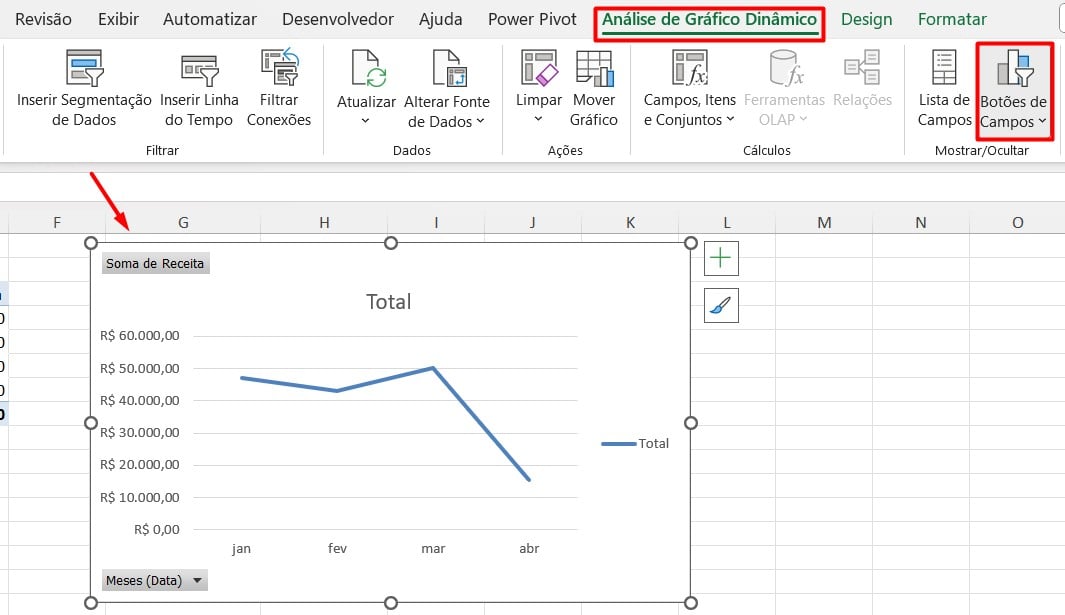Click the Soma de Receita field button
1065x615 pixels.
click(155, 264)
